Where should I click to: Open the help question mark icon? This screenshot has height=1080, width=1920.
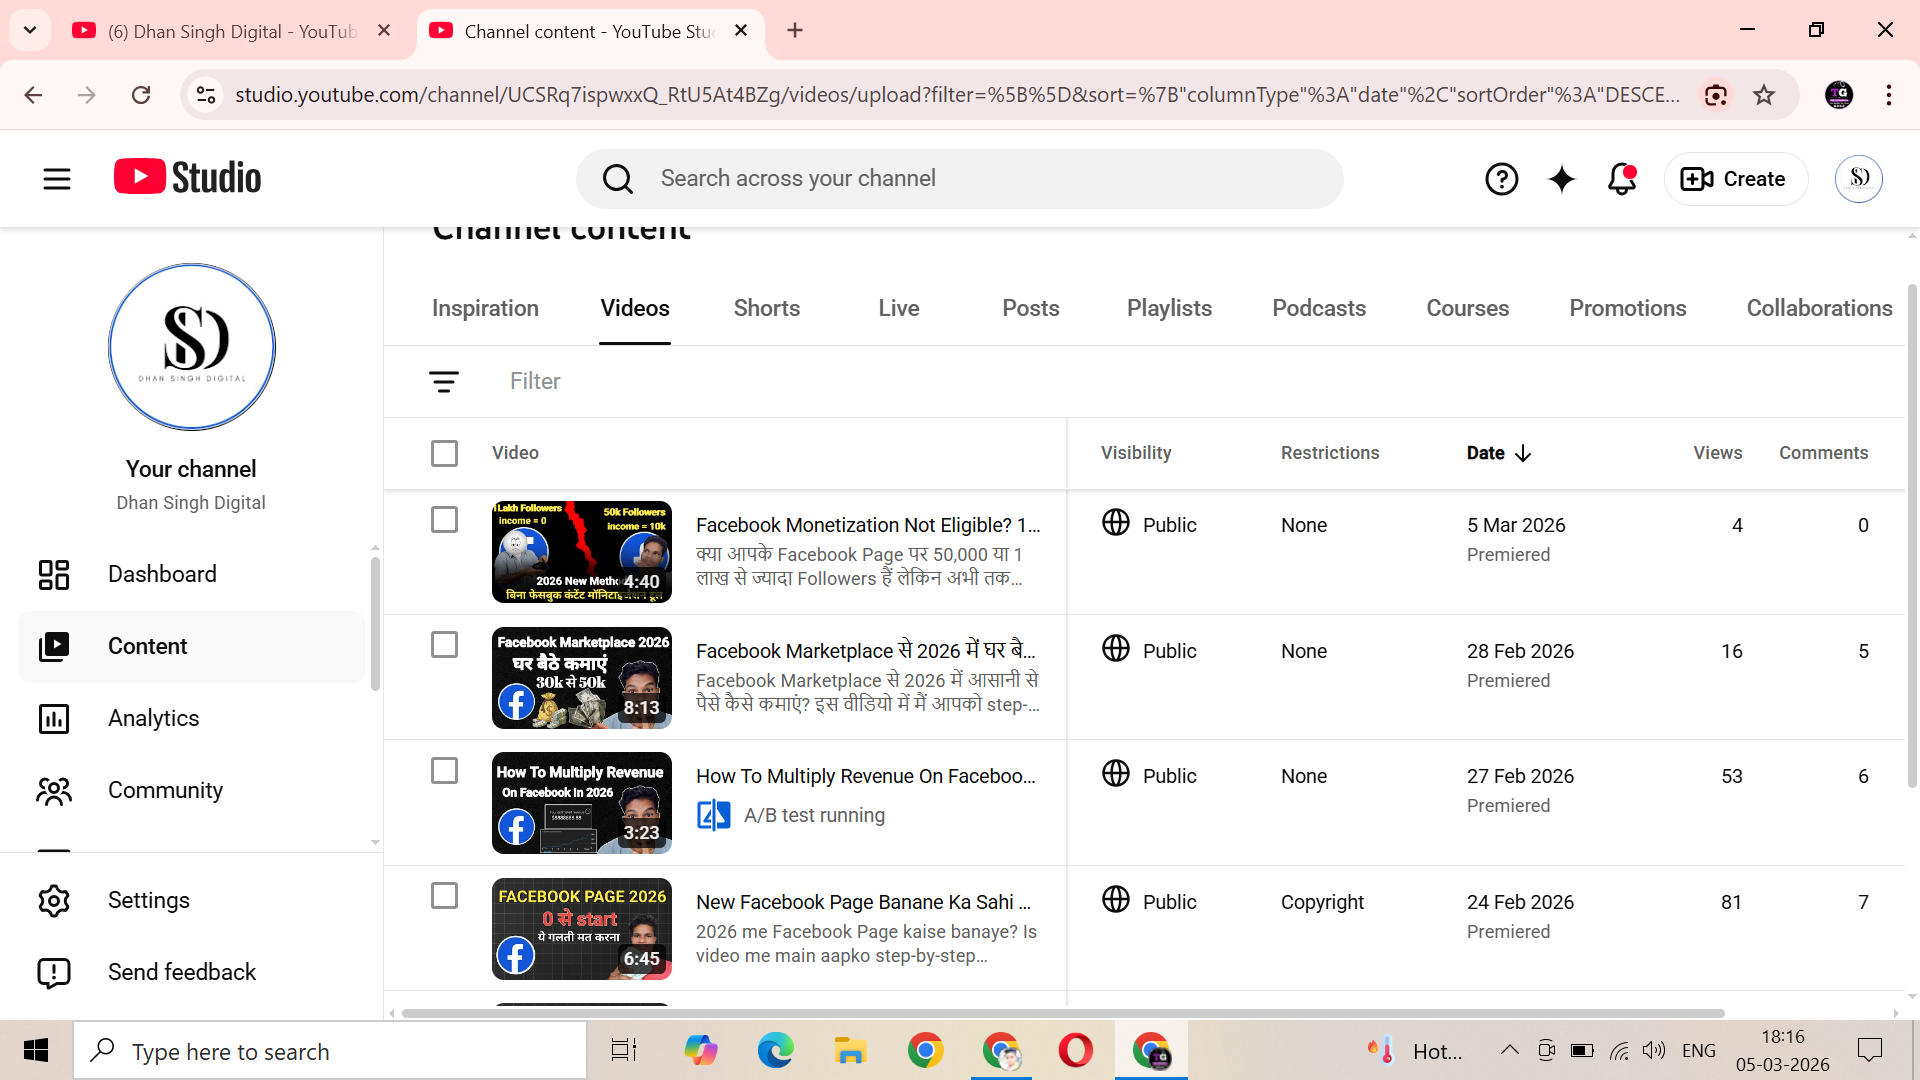coord(1501,179)
